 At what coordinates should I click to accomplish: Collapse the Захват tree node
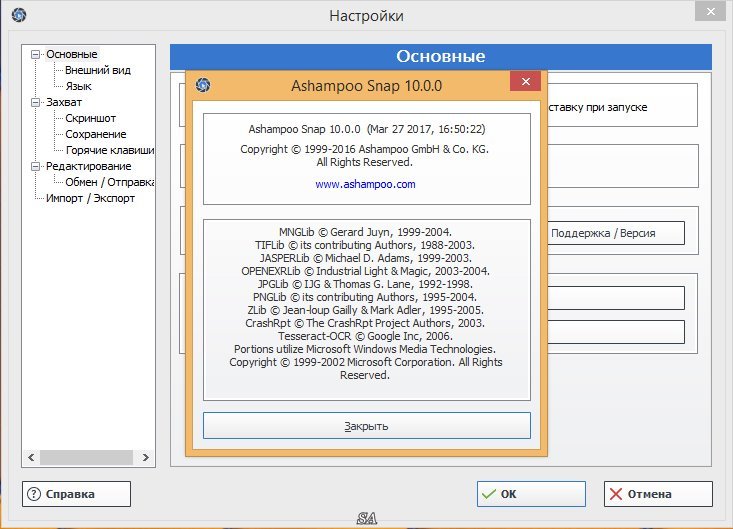pyautogui.click(x=35, y=102)
